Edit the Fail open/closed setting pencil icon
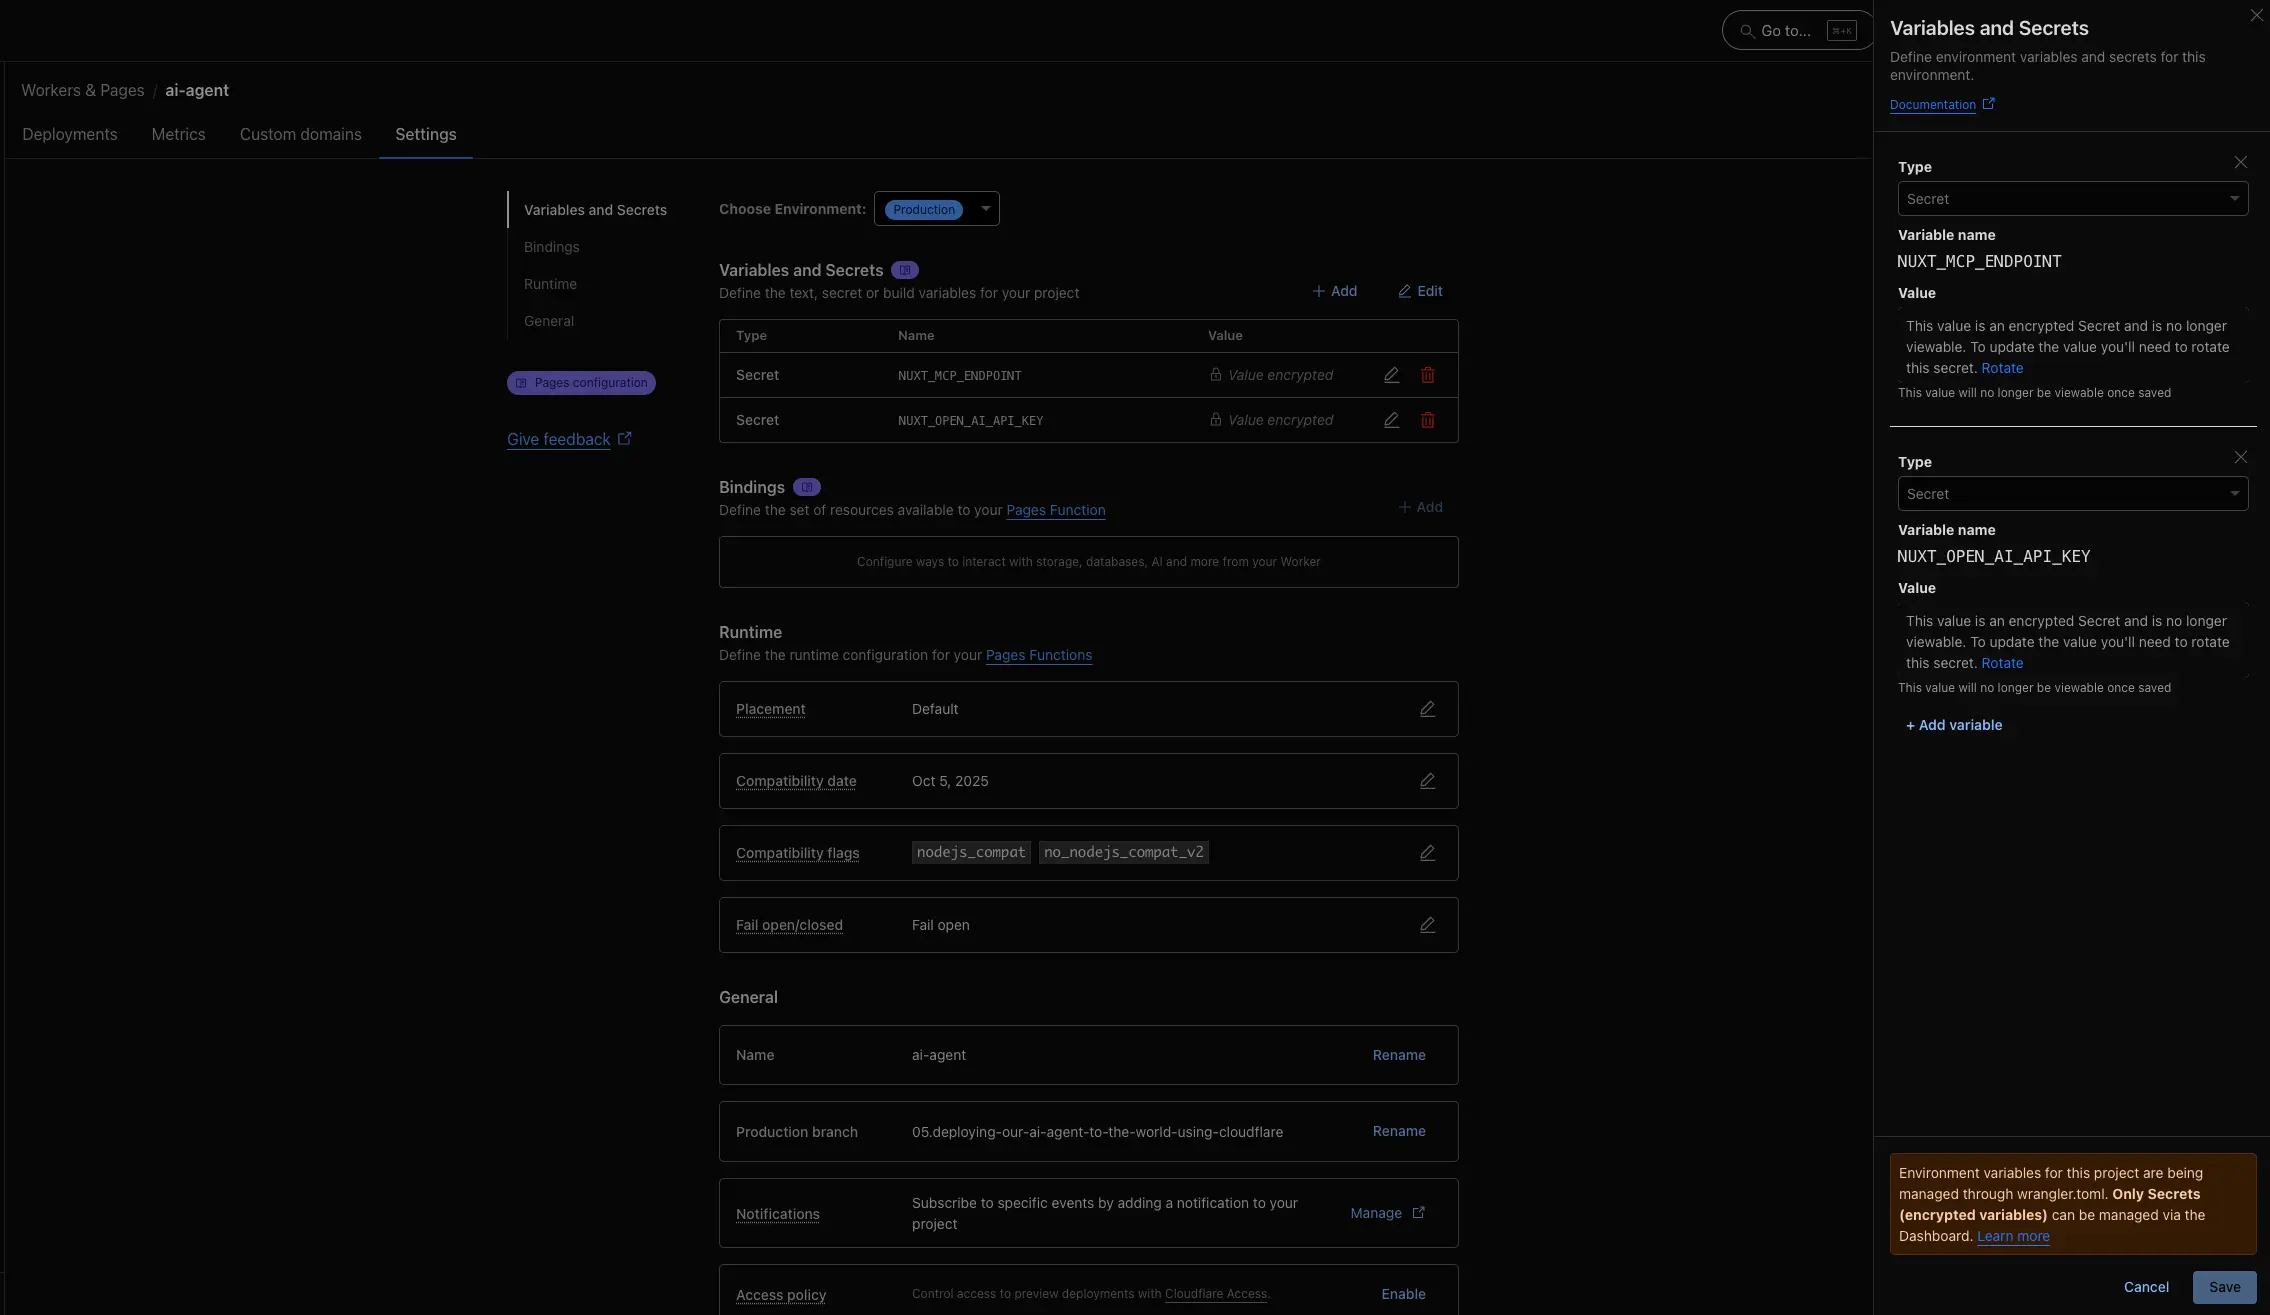This screenshot has height=1315, width=2270. coord(1427,925)
